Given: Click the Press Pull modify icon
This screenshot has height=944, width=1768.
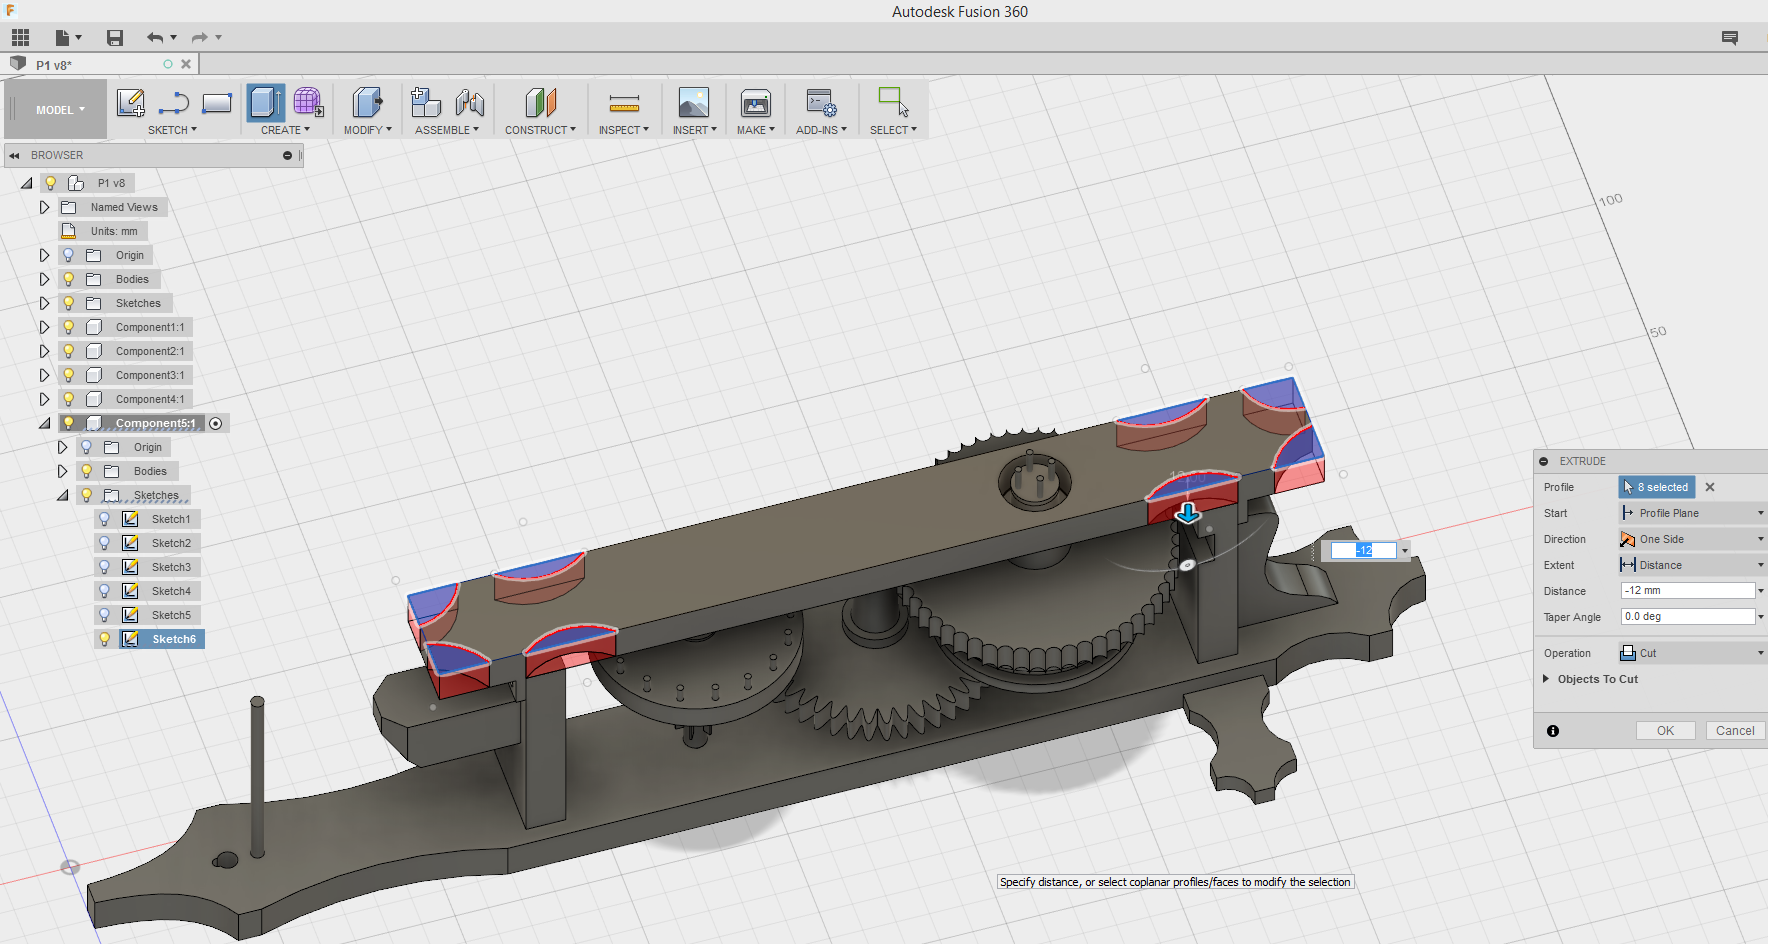Looking at the screenshot, I should click(x=367, y=102).
